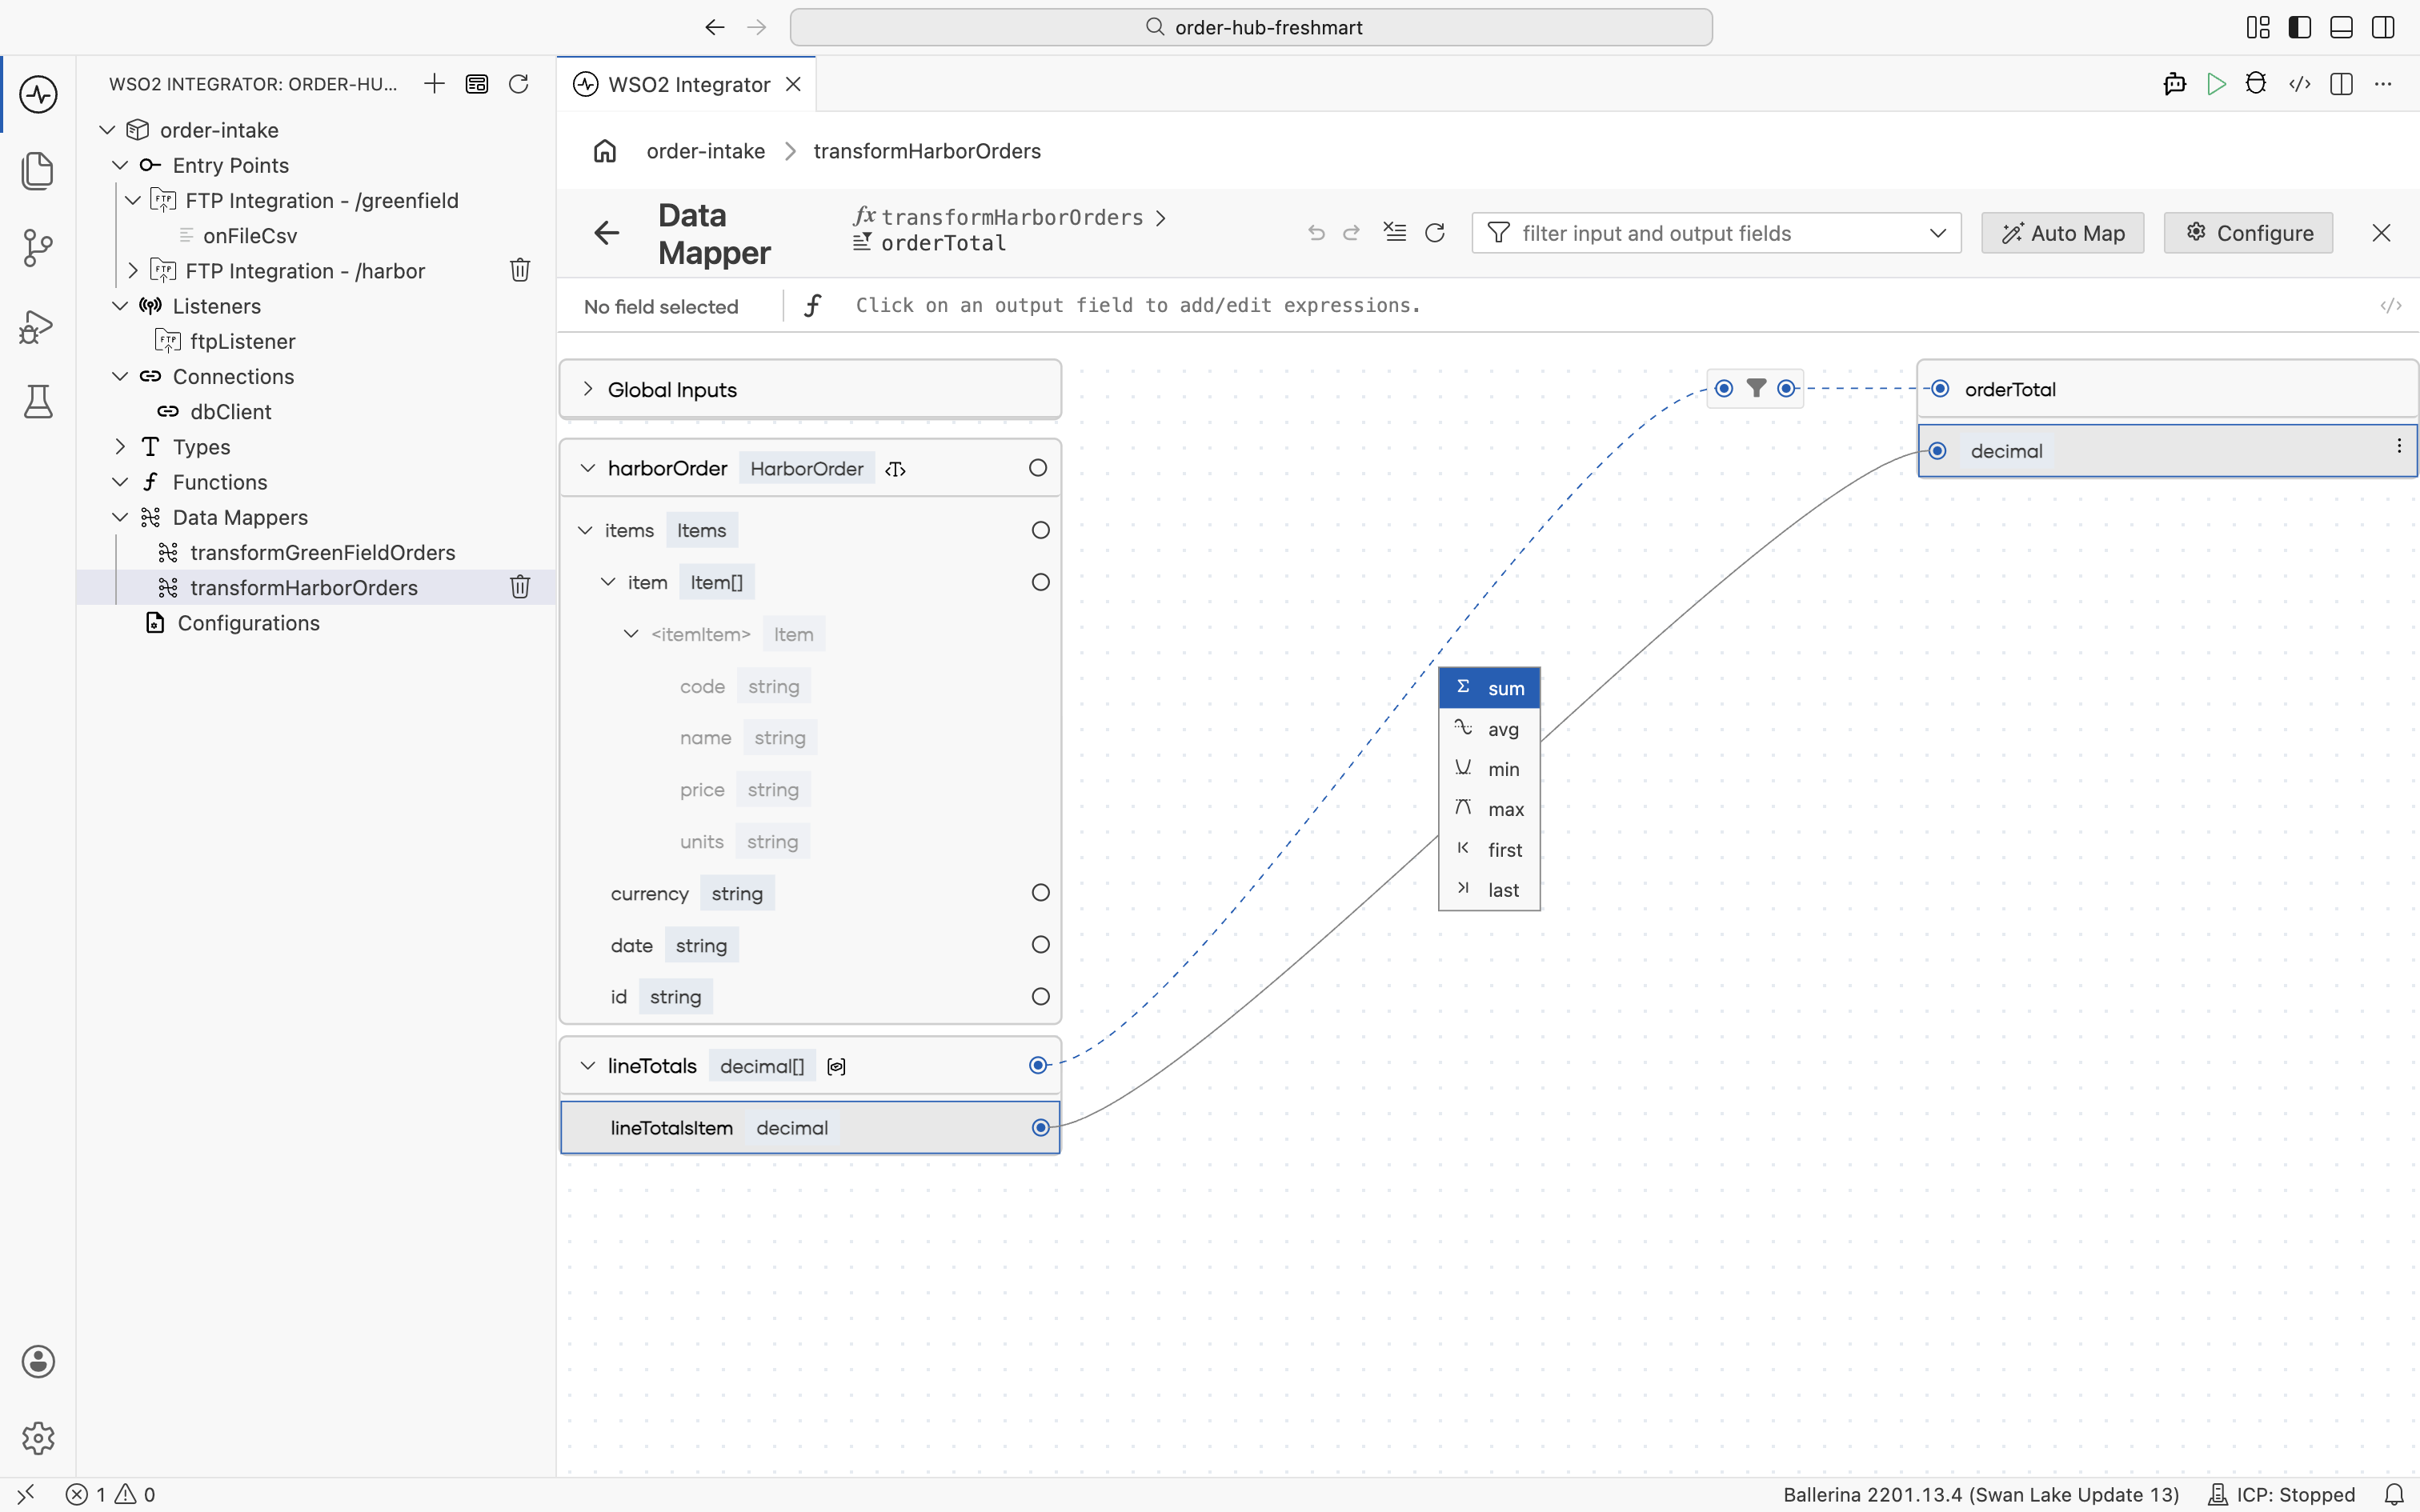Select date field port
The width and height of the screenshot is (2420, 1512).
point(1040,945)
